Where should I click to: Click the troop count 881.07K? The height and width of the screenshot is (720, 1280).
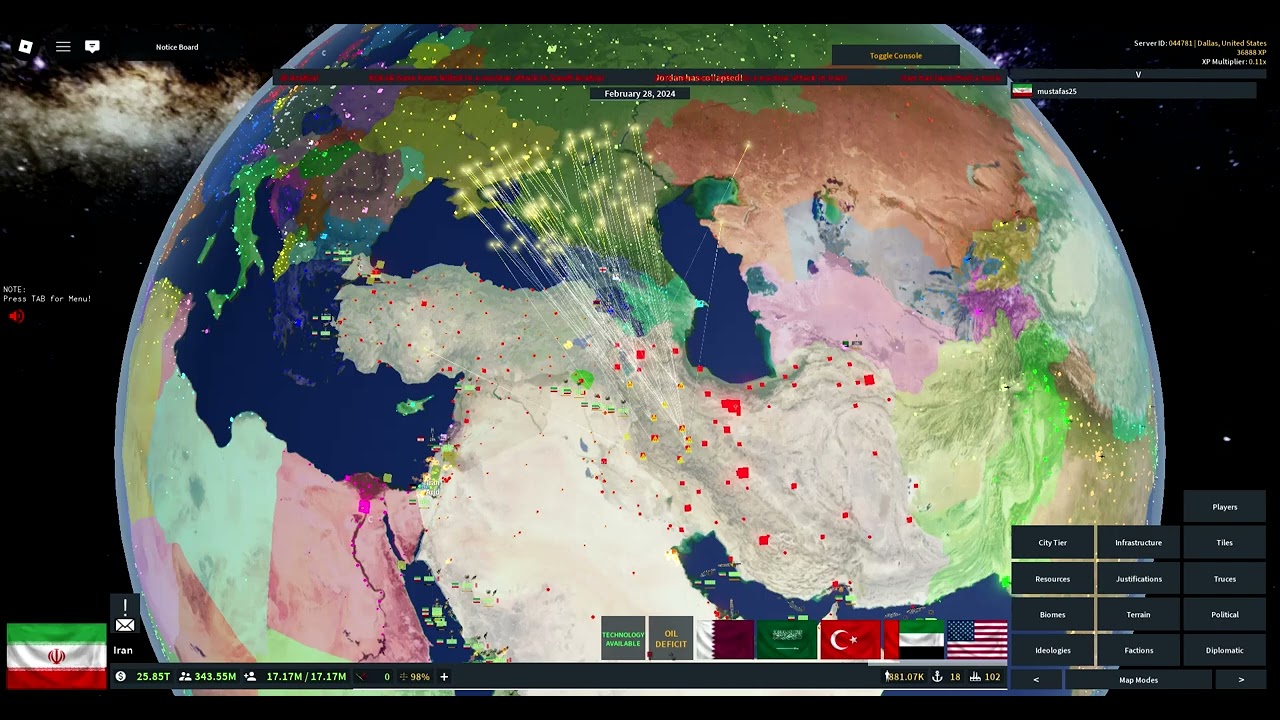coord(906,677)
